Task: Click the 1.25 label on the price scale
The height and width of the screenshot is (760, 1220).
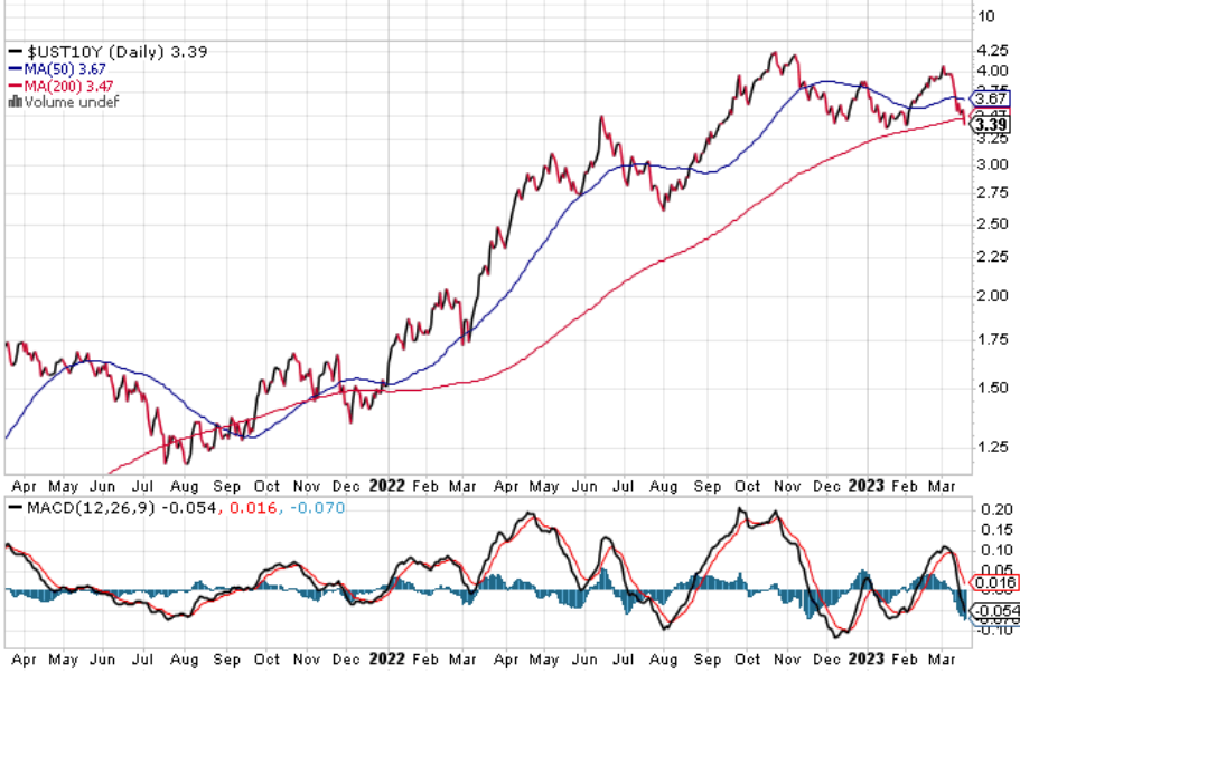Action: (x=991, y=447)
